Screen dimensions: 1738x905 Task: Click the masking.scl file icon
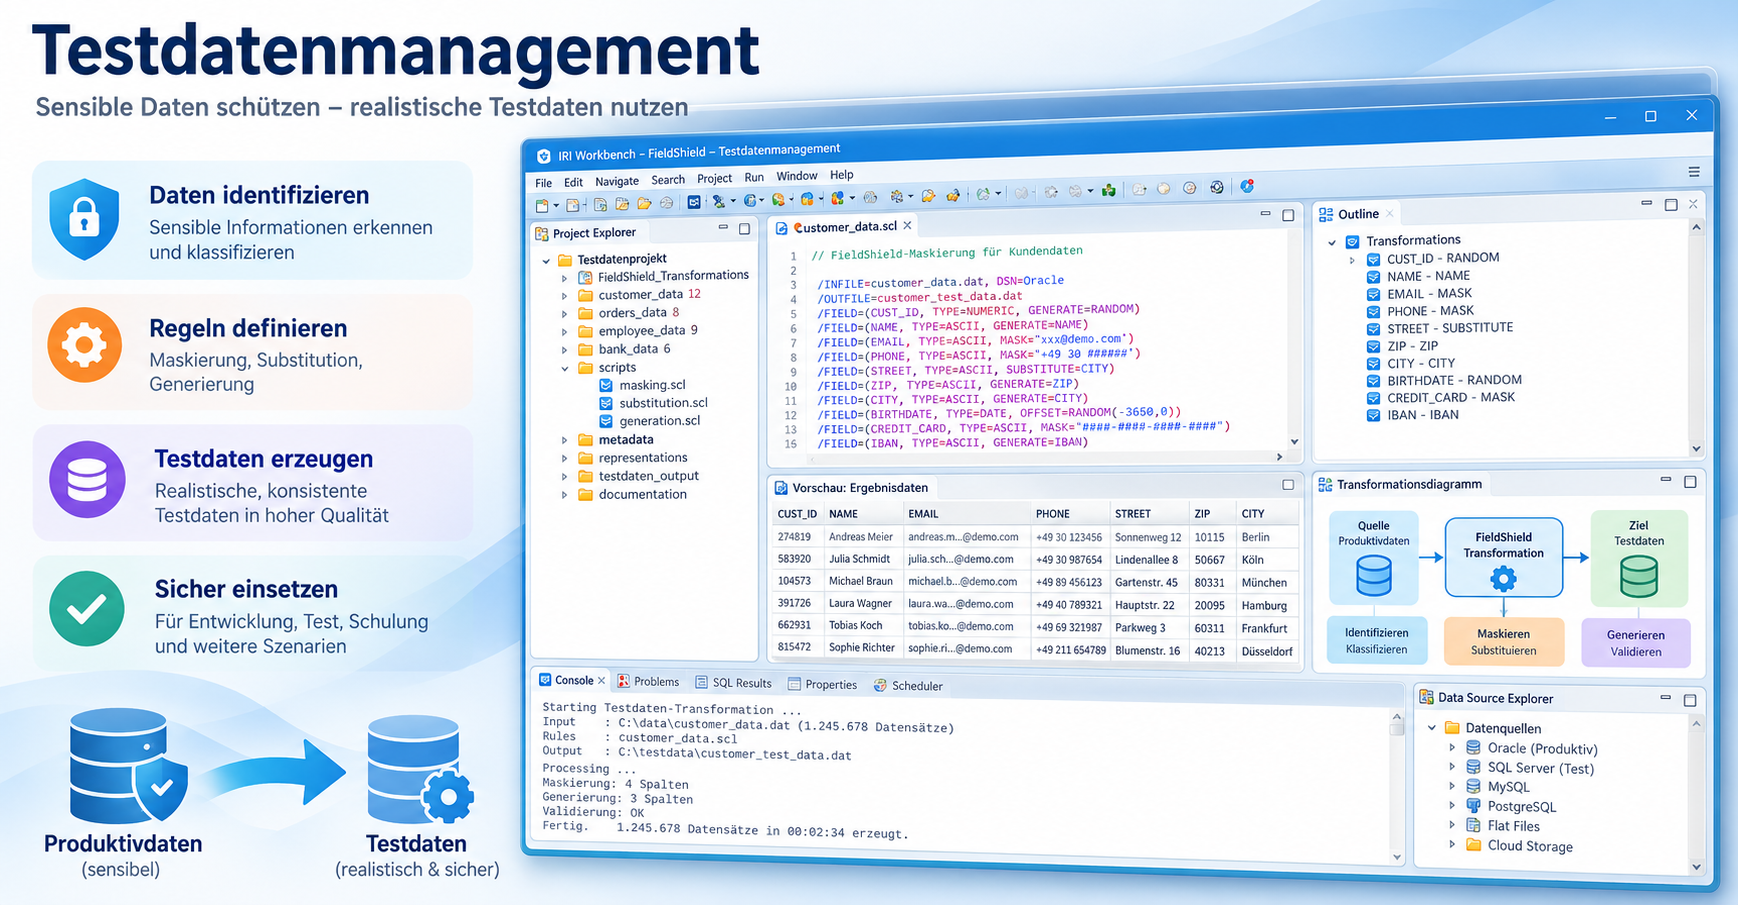[x=606, y=385]
